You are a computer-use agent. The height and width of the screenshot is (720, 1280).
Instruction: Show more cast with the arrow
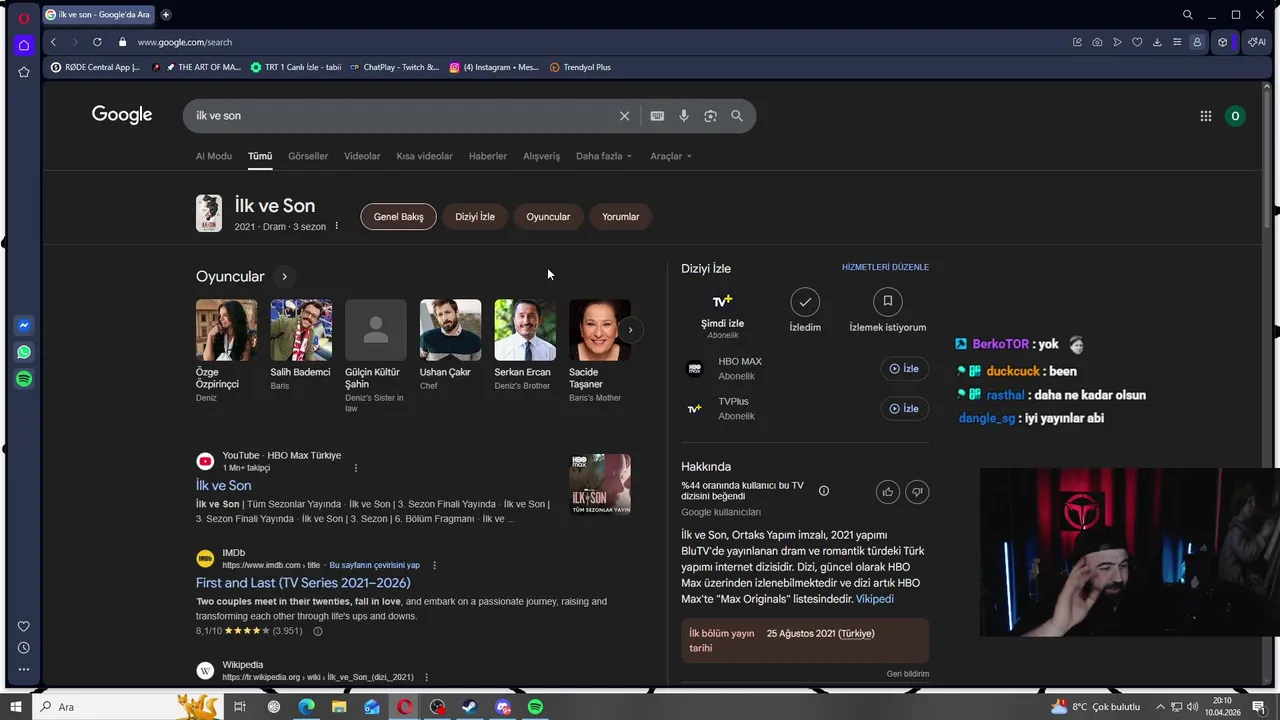630,330
